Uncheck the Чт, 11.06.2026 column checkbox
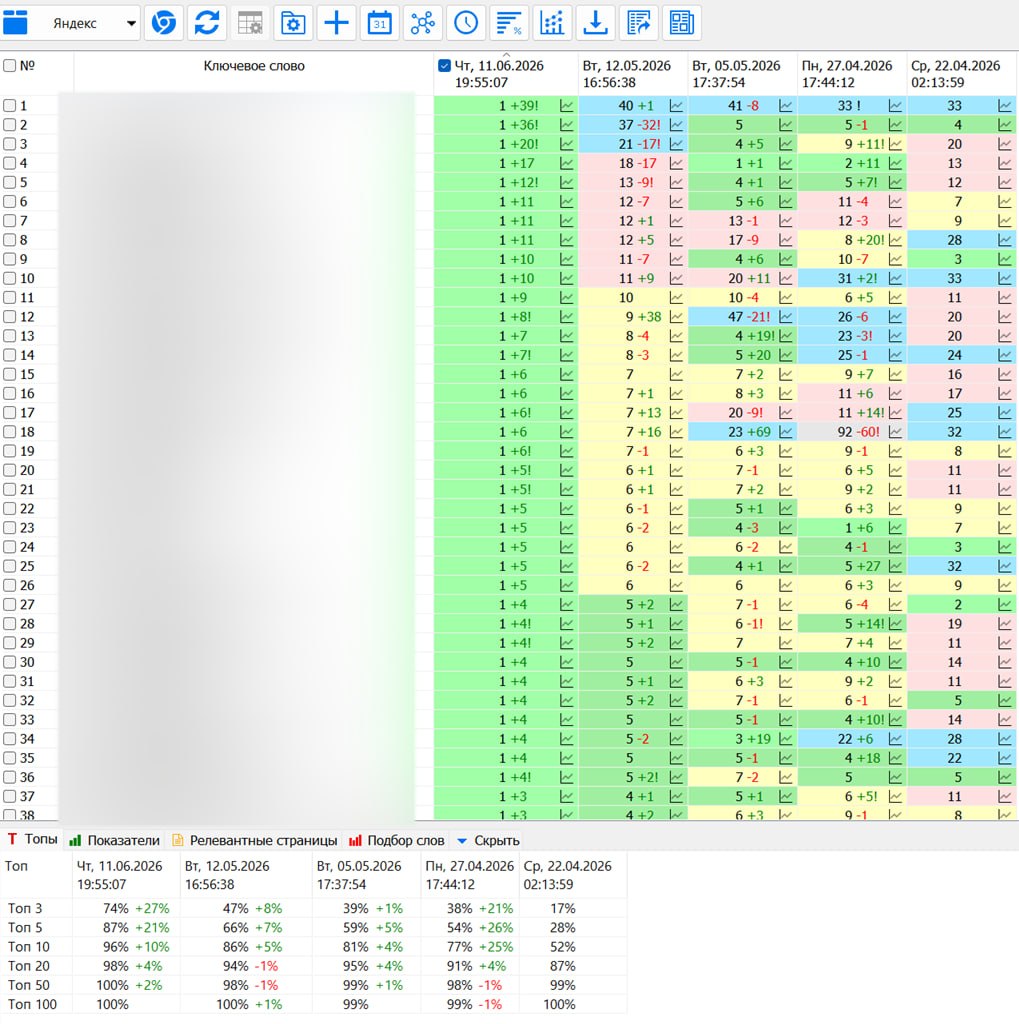The height and width of the screenshot is (1024, 1019). pyautogui.click(x=444, y=66)
